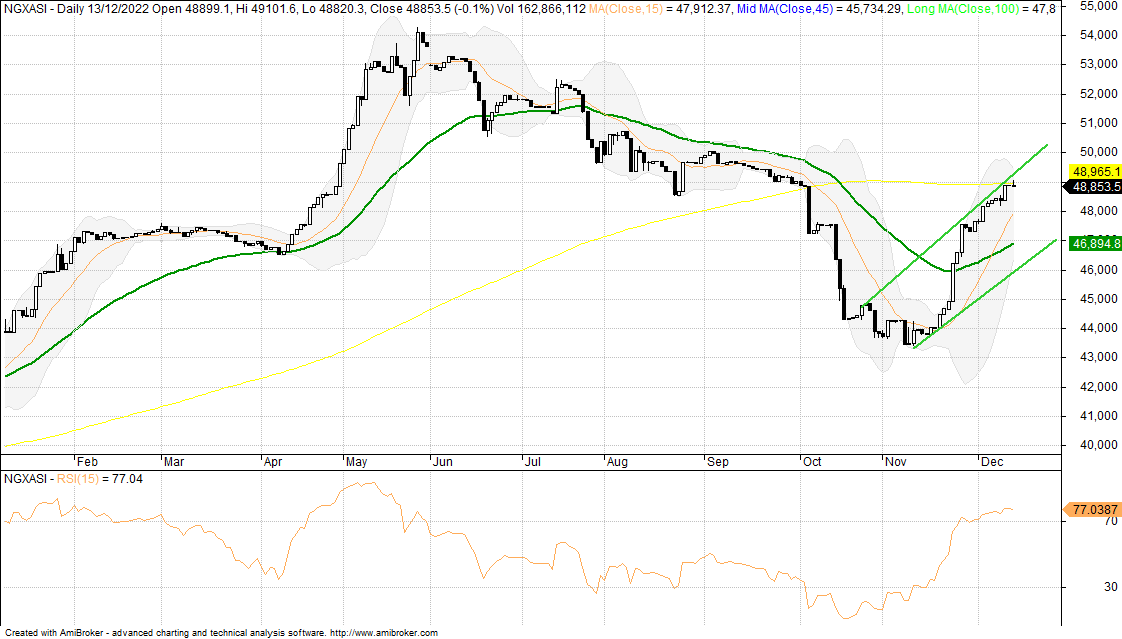Screen dimensions: 1122x639
Task: Click the 53,000 price axis label
Action: pyautogui.click(x=1098, y=64)
